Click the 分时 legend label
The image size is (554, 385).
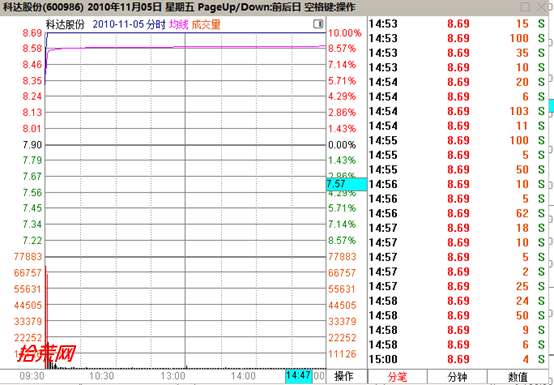pyautogui.click(x=156, y=24)
